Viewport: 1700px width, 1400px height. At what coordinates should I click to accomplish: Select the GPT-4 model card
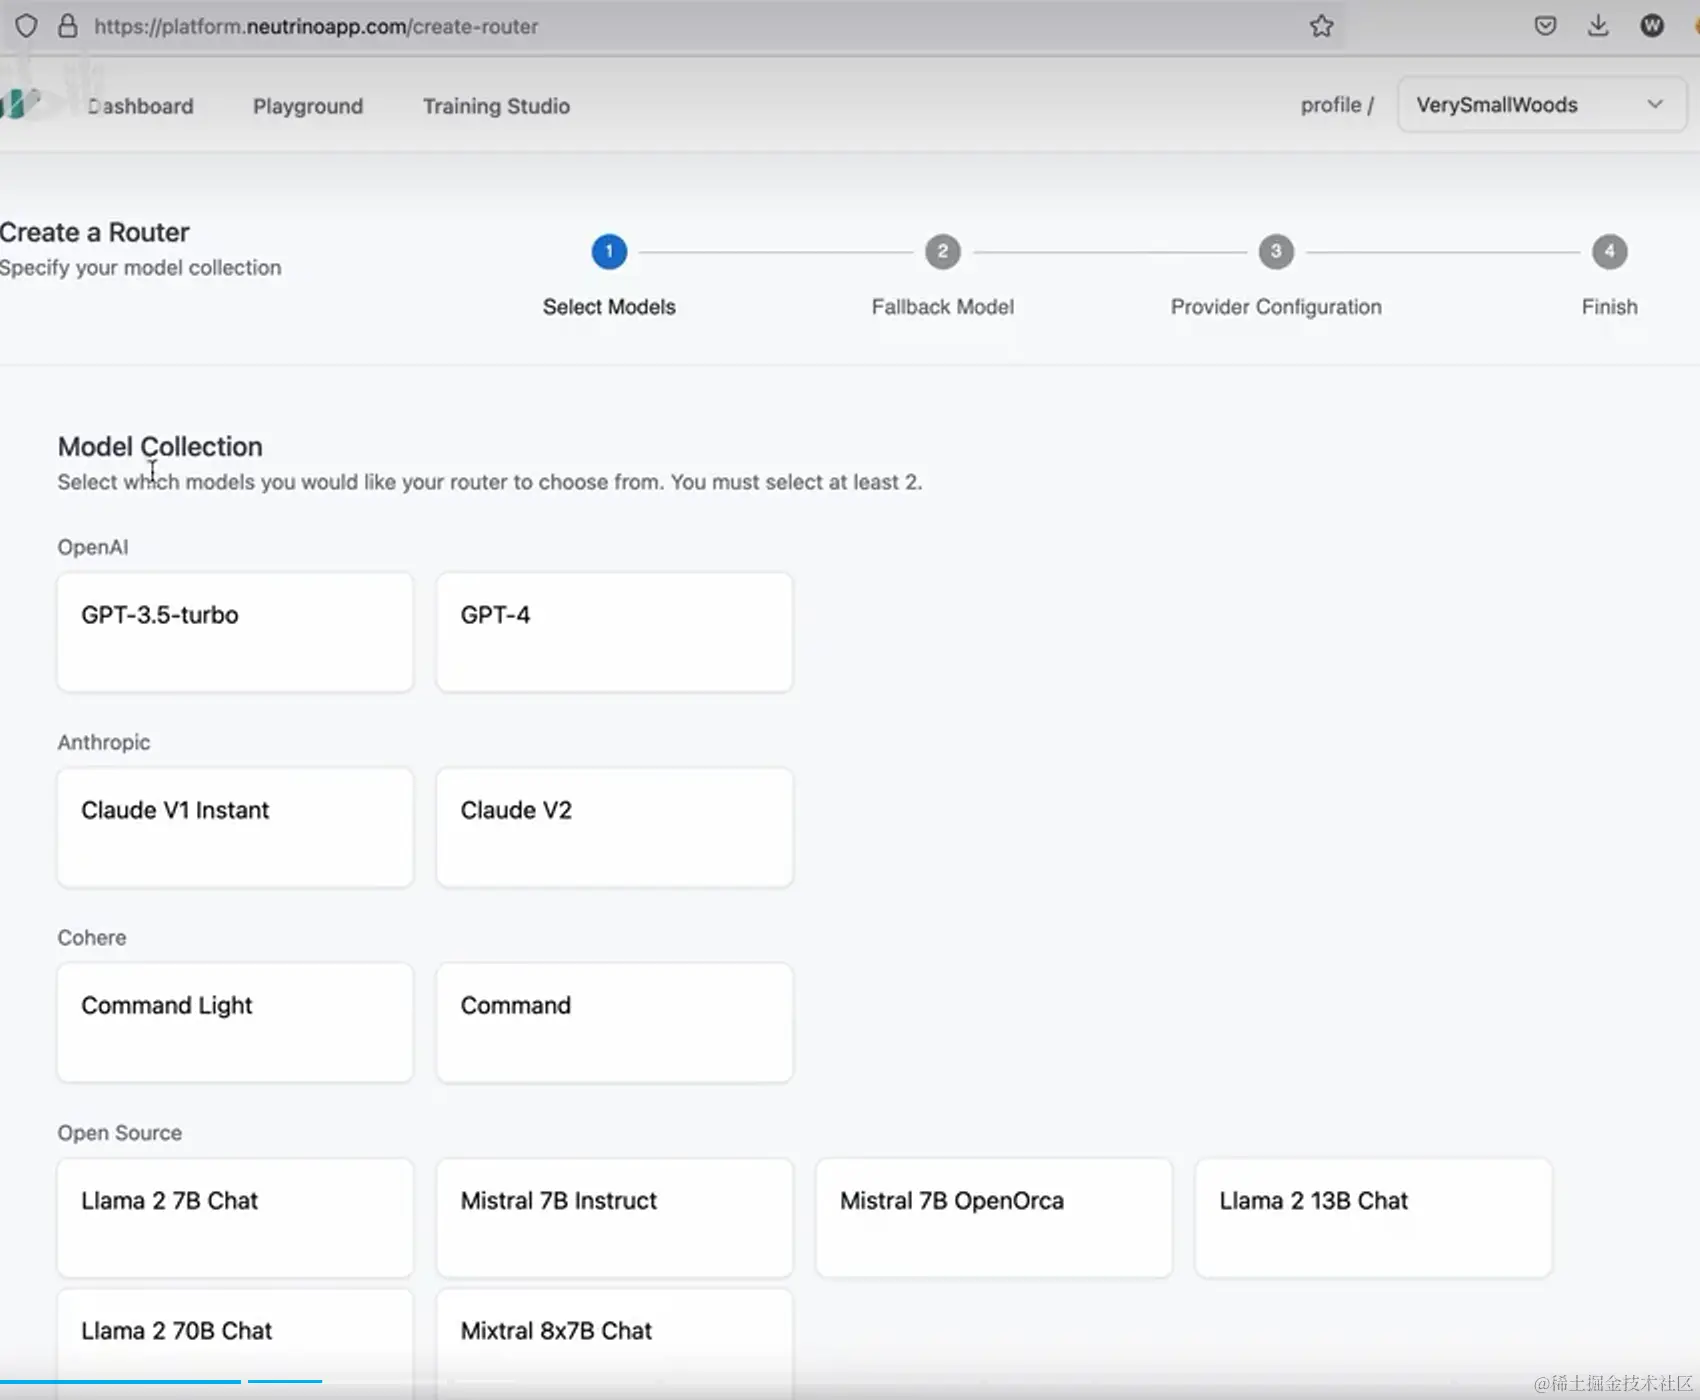(x=615, y=632)
